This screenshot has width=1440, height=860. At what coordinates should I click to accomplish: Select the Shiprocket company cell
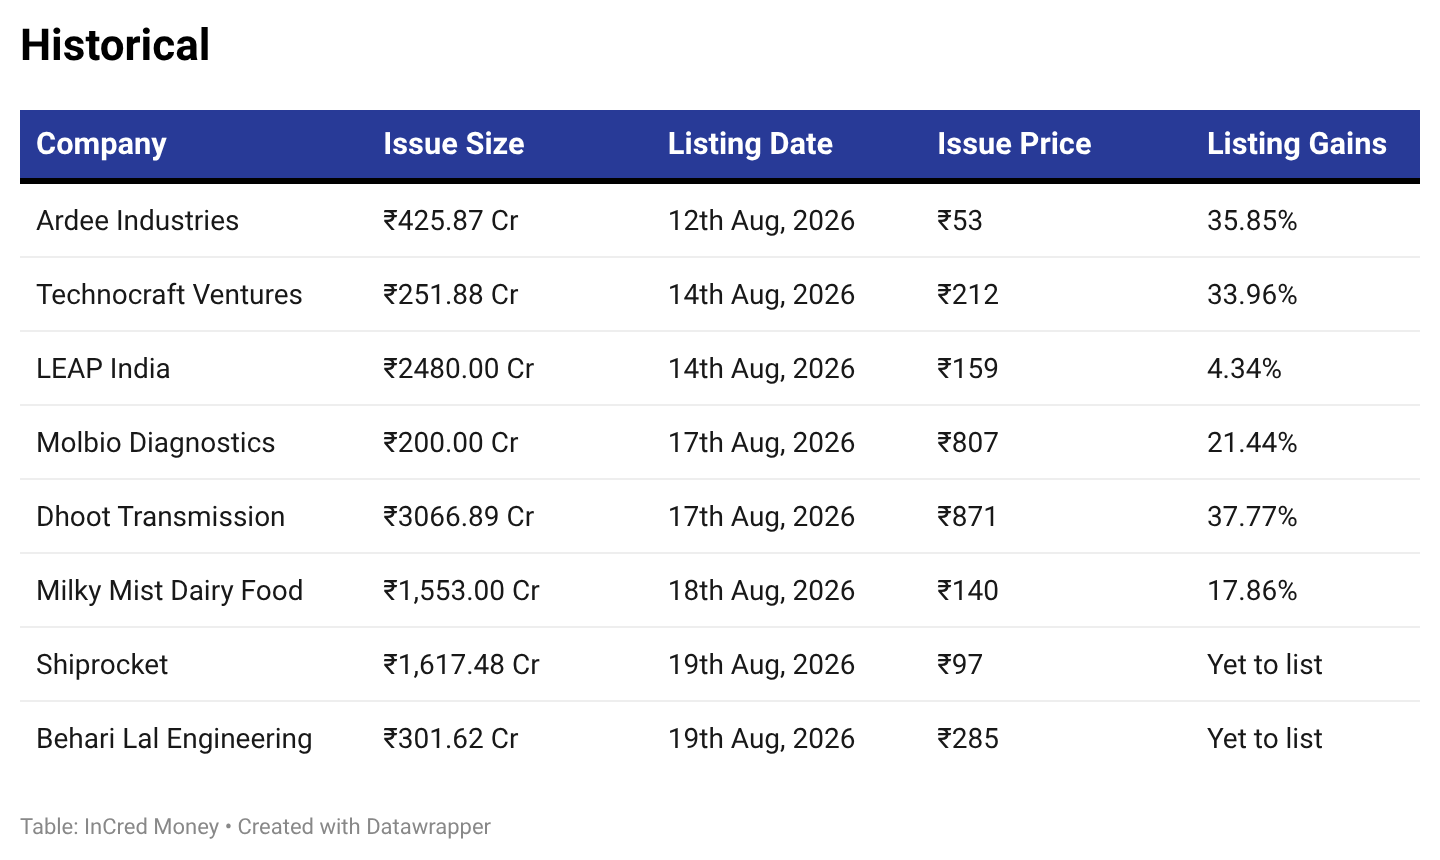[102, 664]
